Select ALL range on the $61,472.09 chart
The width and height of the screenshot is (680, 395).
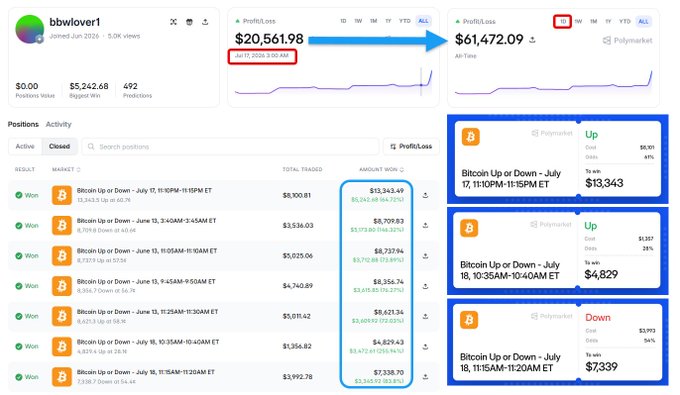coord(644,21)
